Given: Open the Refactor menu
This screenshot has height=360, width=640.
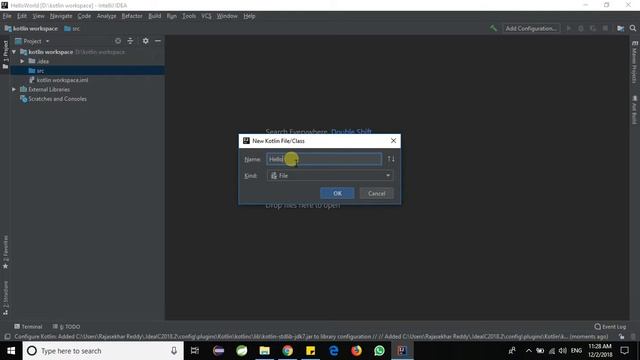Looking at the screenshot, I should [132, 16].
